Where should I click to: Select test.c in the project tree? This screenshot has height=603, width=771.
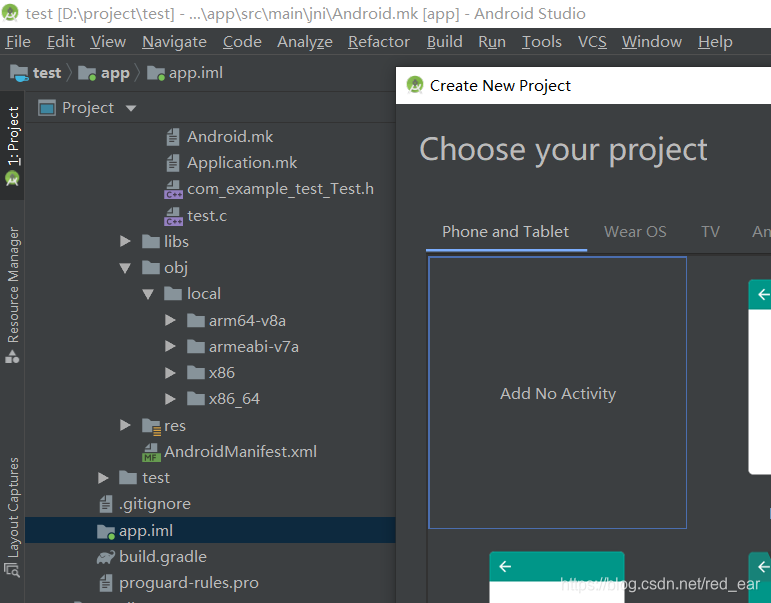(207, 216)
